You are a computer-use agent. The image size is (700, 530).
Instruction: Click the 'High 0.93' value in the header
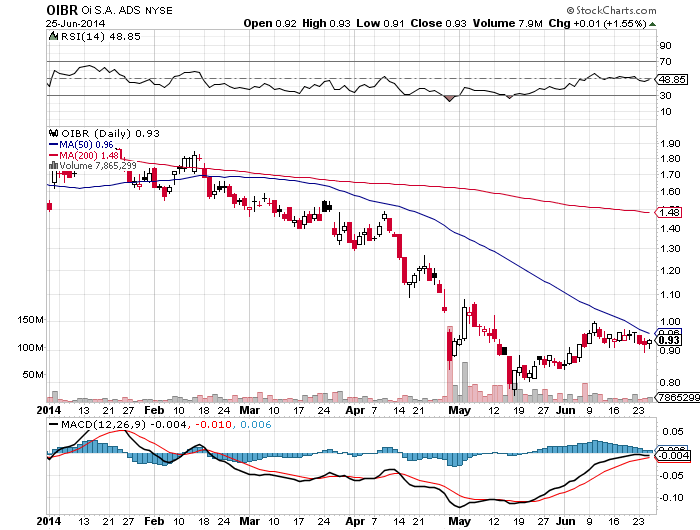[326, 23]
